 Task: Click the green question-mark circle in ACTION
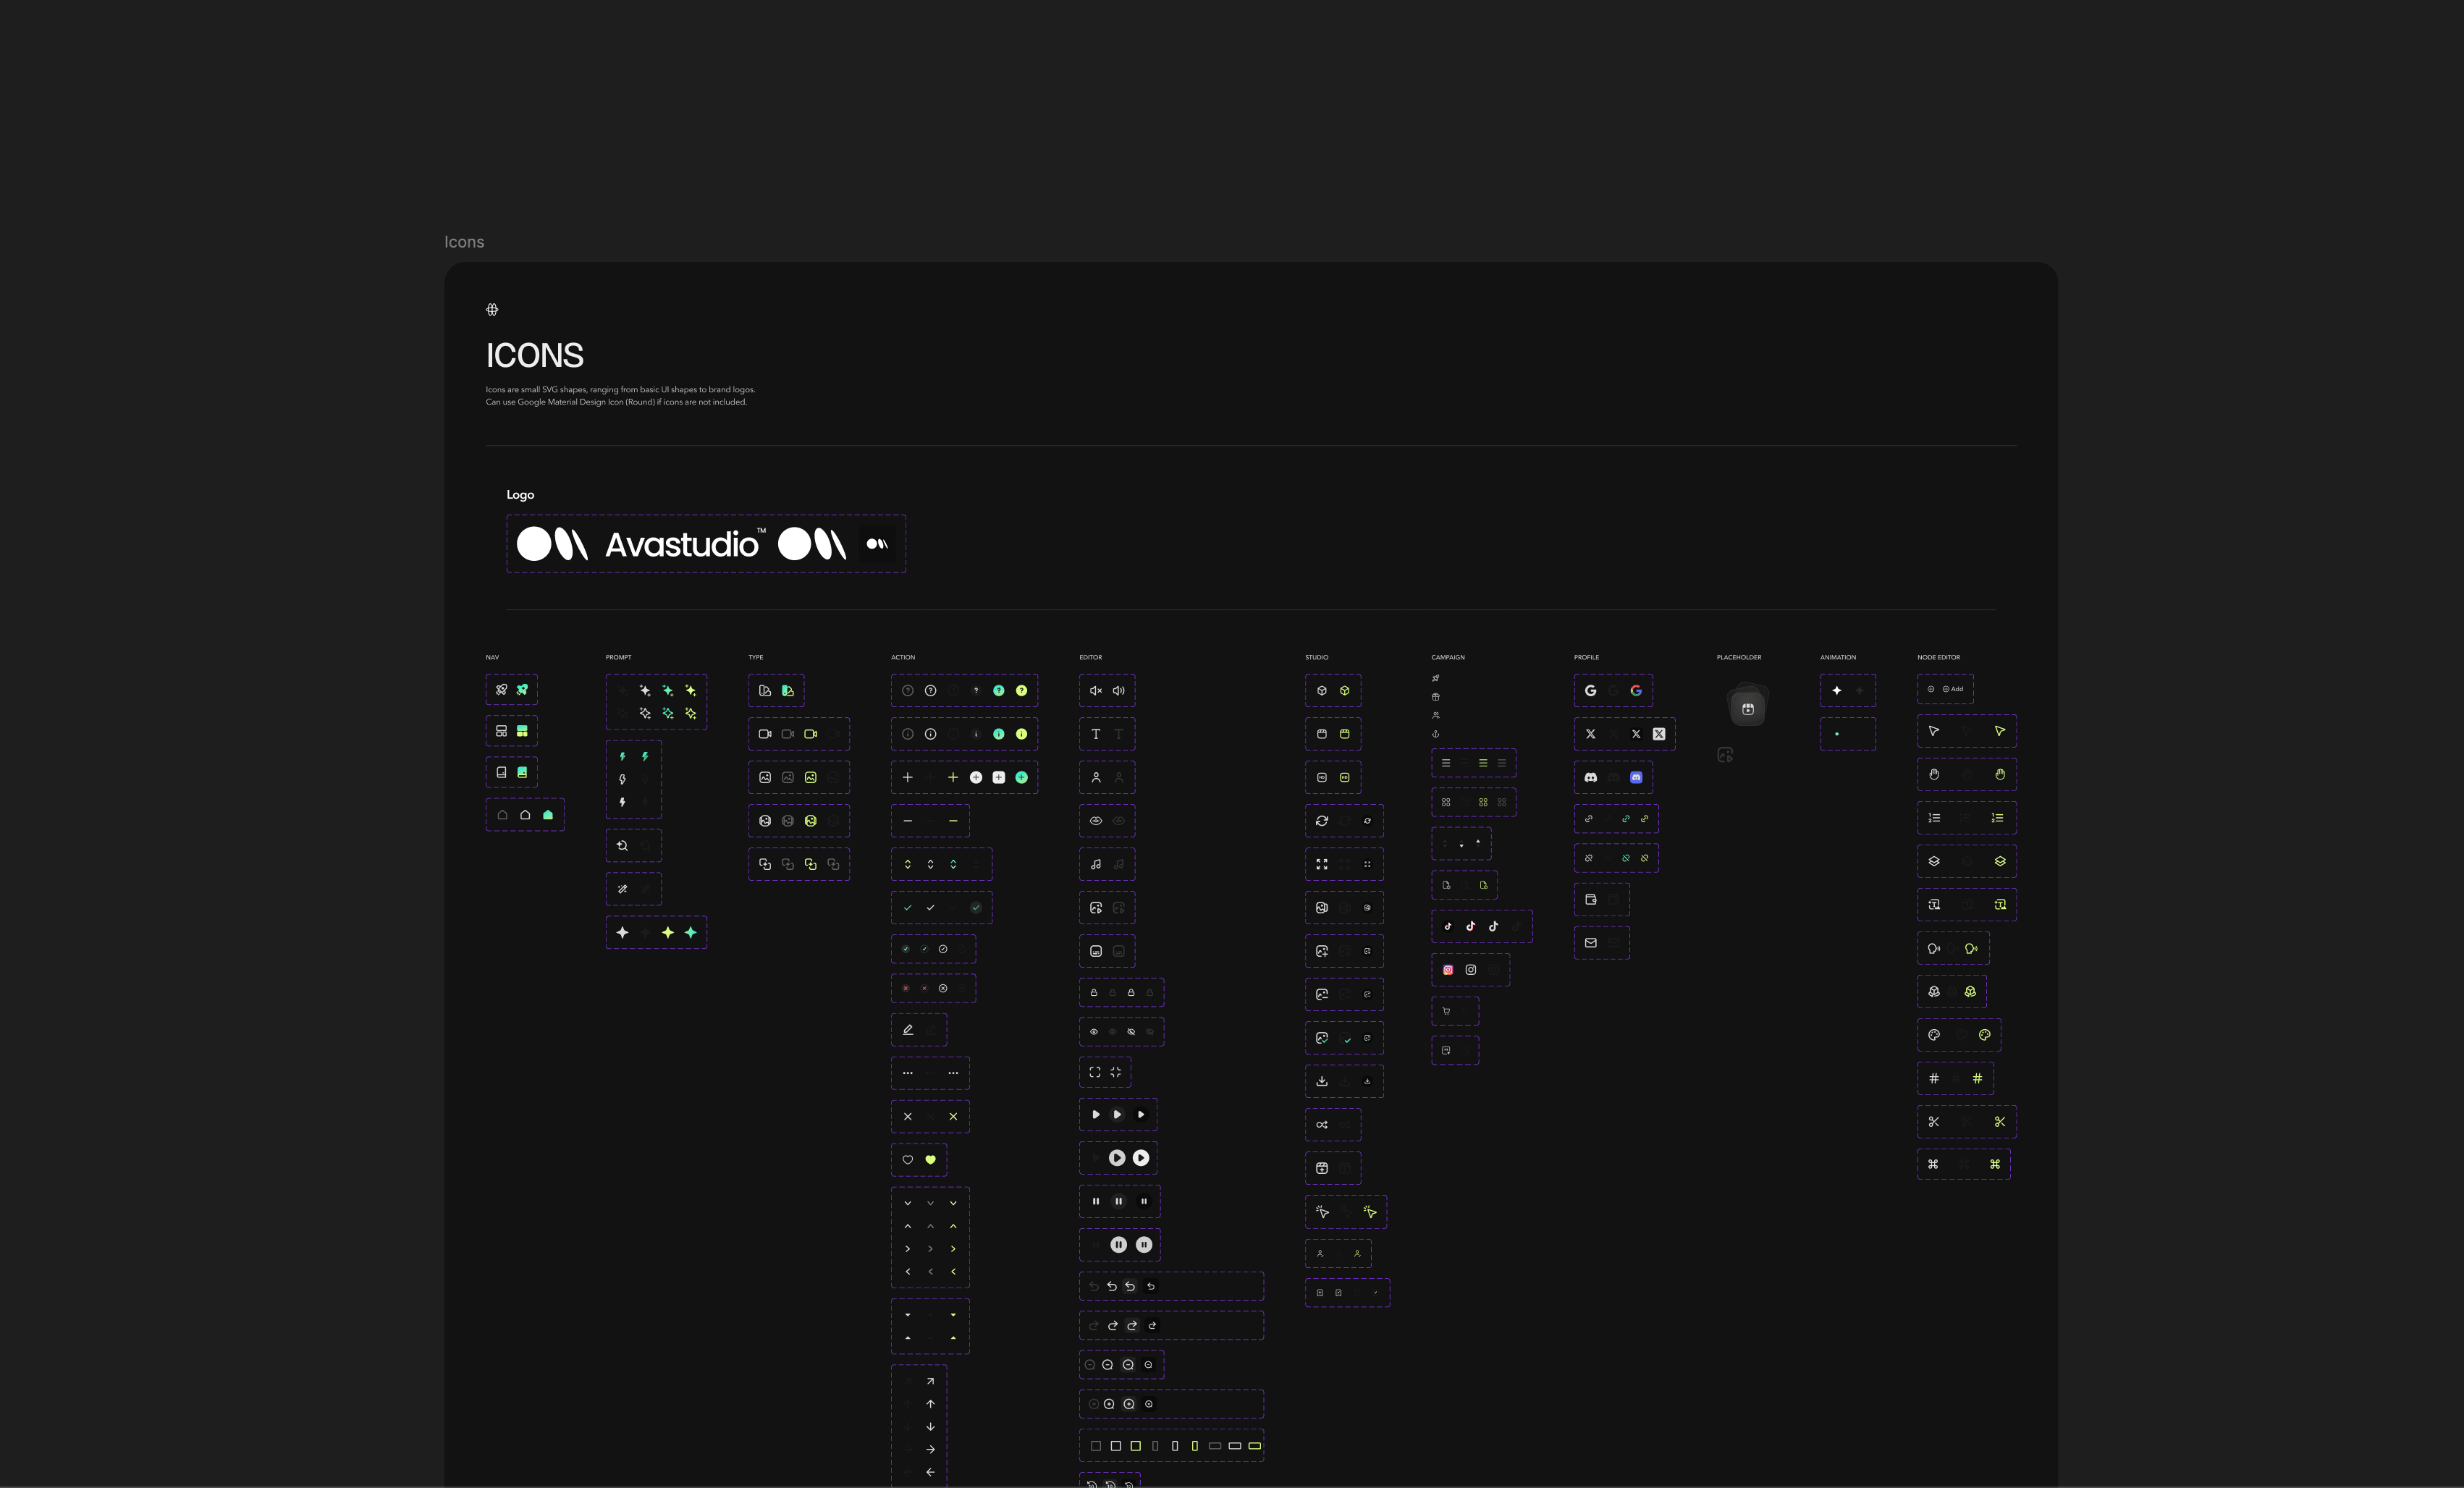[999, 691]
